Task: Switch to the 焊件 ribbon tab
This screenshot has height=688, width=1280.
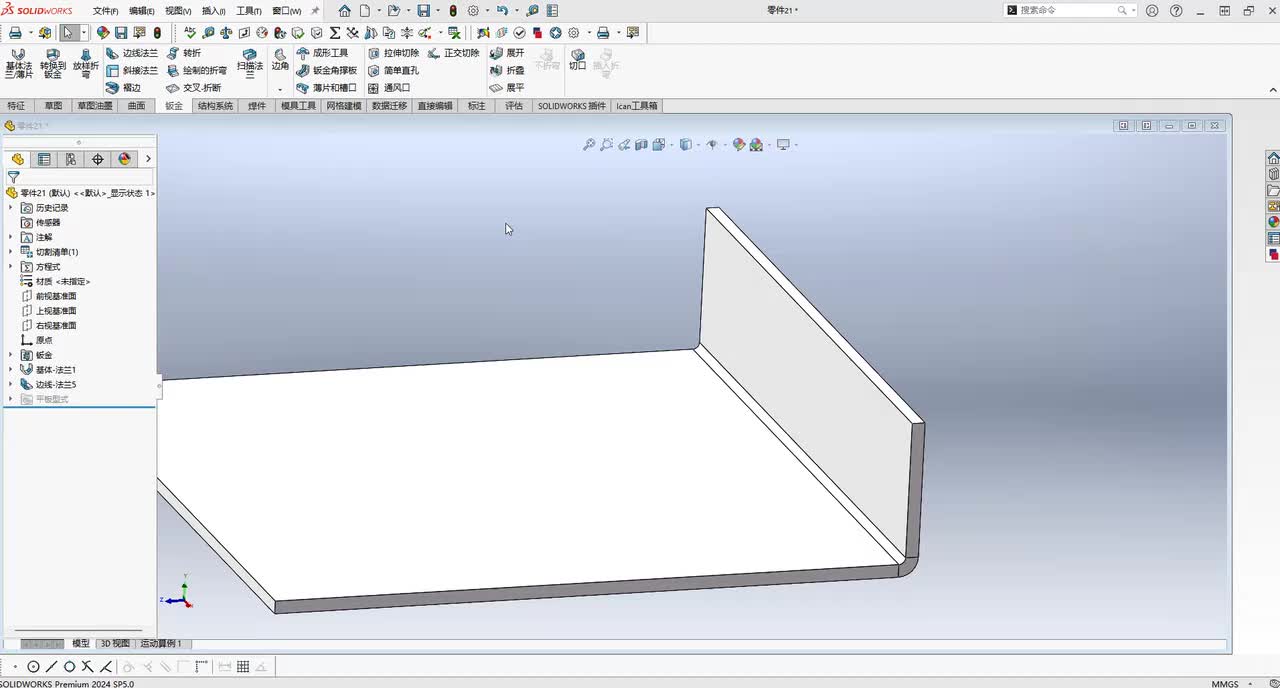Action: click(x=257, y=106)
